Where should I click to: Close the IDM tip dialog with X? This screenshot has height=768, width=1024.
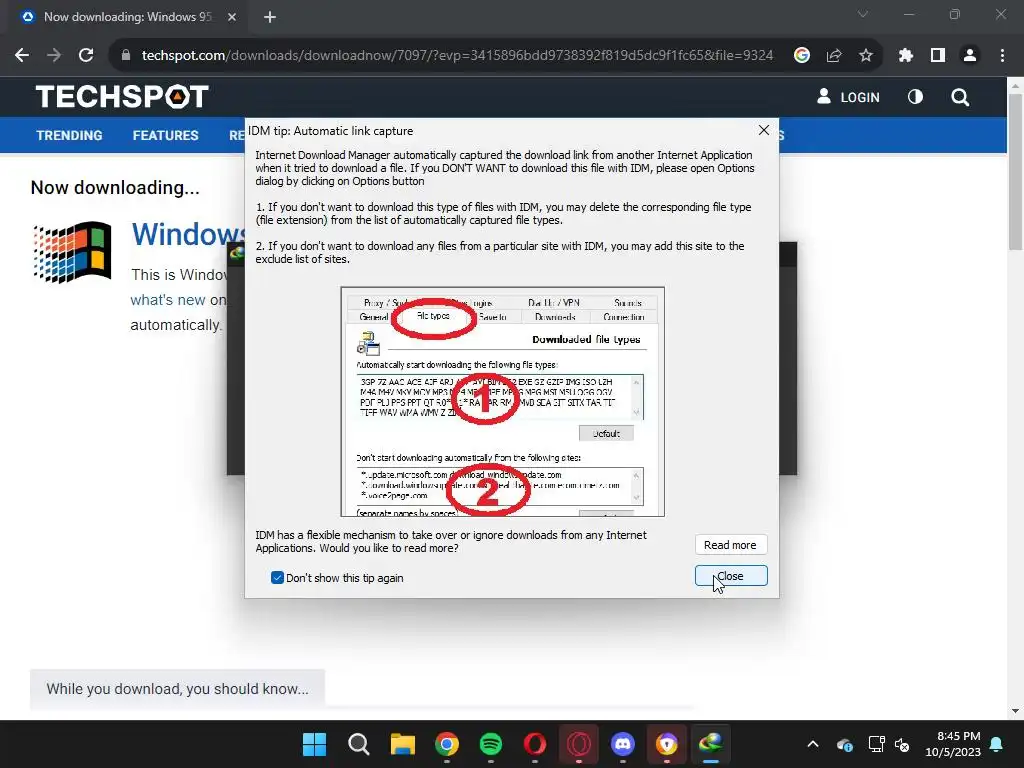763,130
